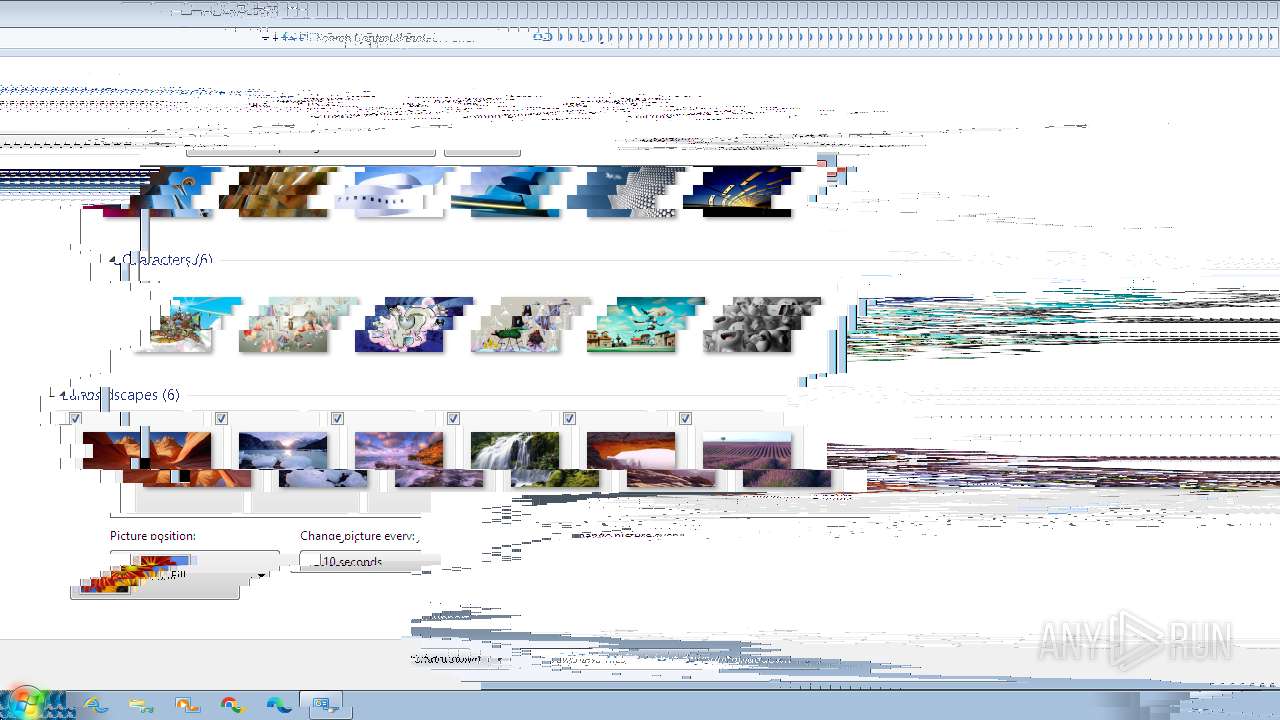This screenshot has width=1280, height=720.
Task: Select the active Control Panel taskbar button
Action: coord(324,705)
